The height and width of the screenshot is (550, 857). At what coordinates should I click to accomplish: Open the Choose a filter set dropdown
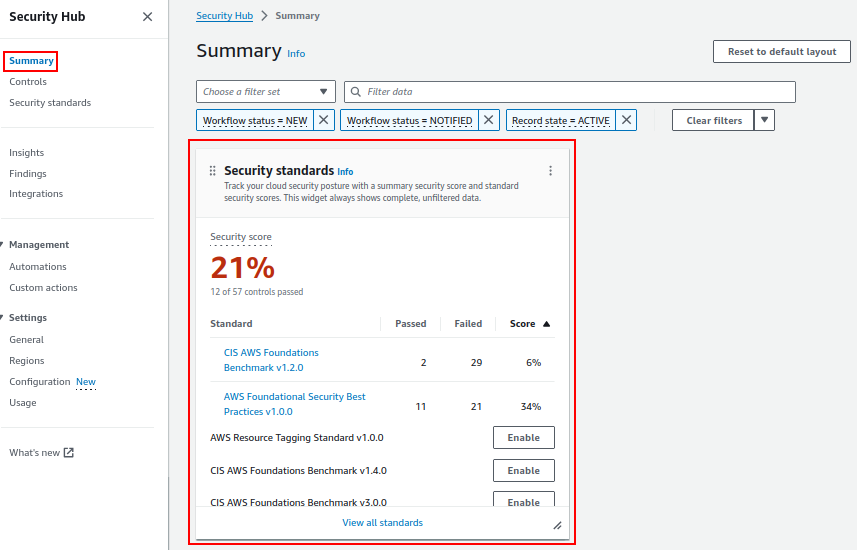point(266,92)
